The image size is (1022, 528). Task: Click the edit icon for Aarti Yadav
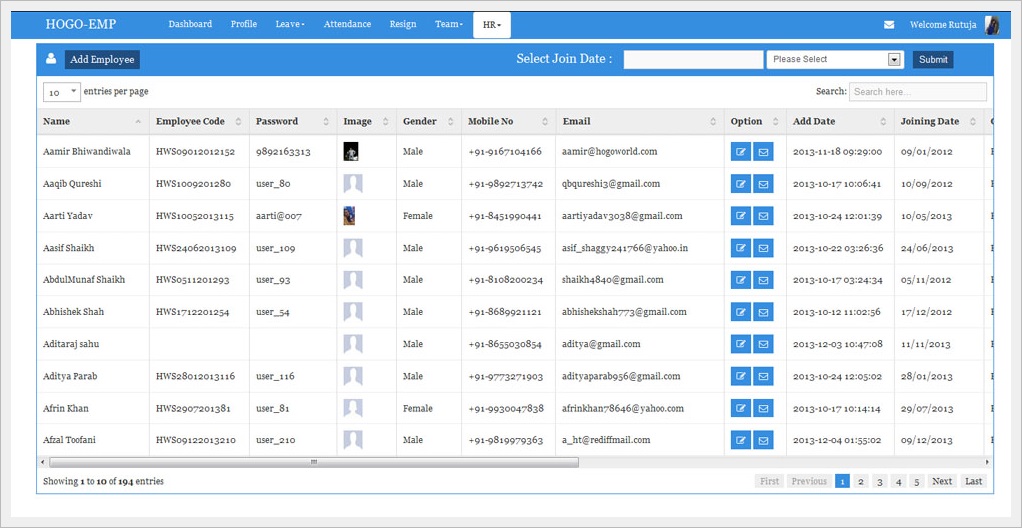[740, 216]
